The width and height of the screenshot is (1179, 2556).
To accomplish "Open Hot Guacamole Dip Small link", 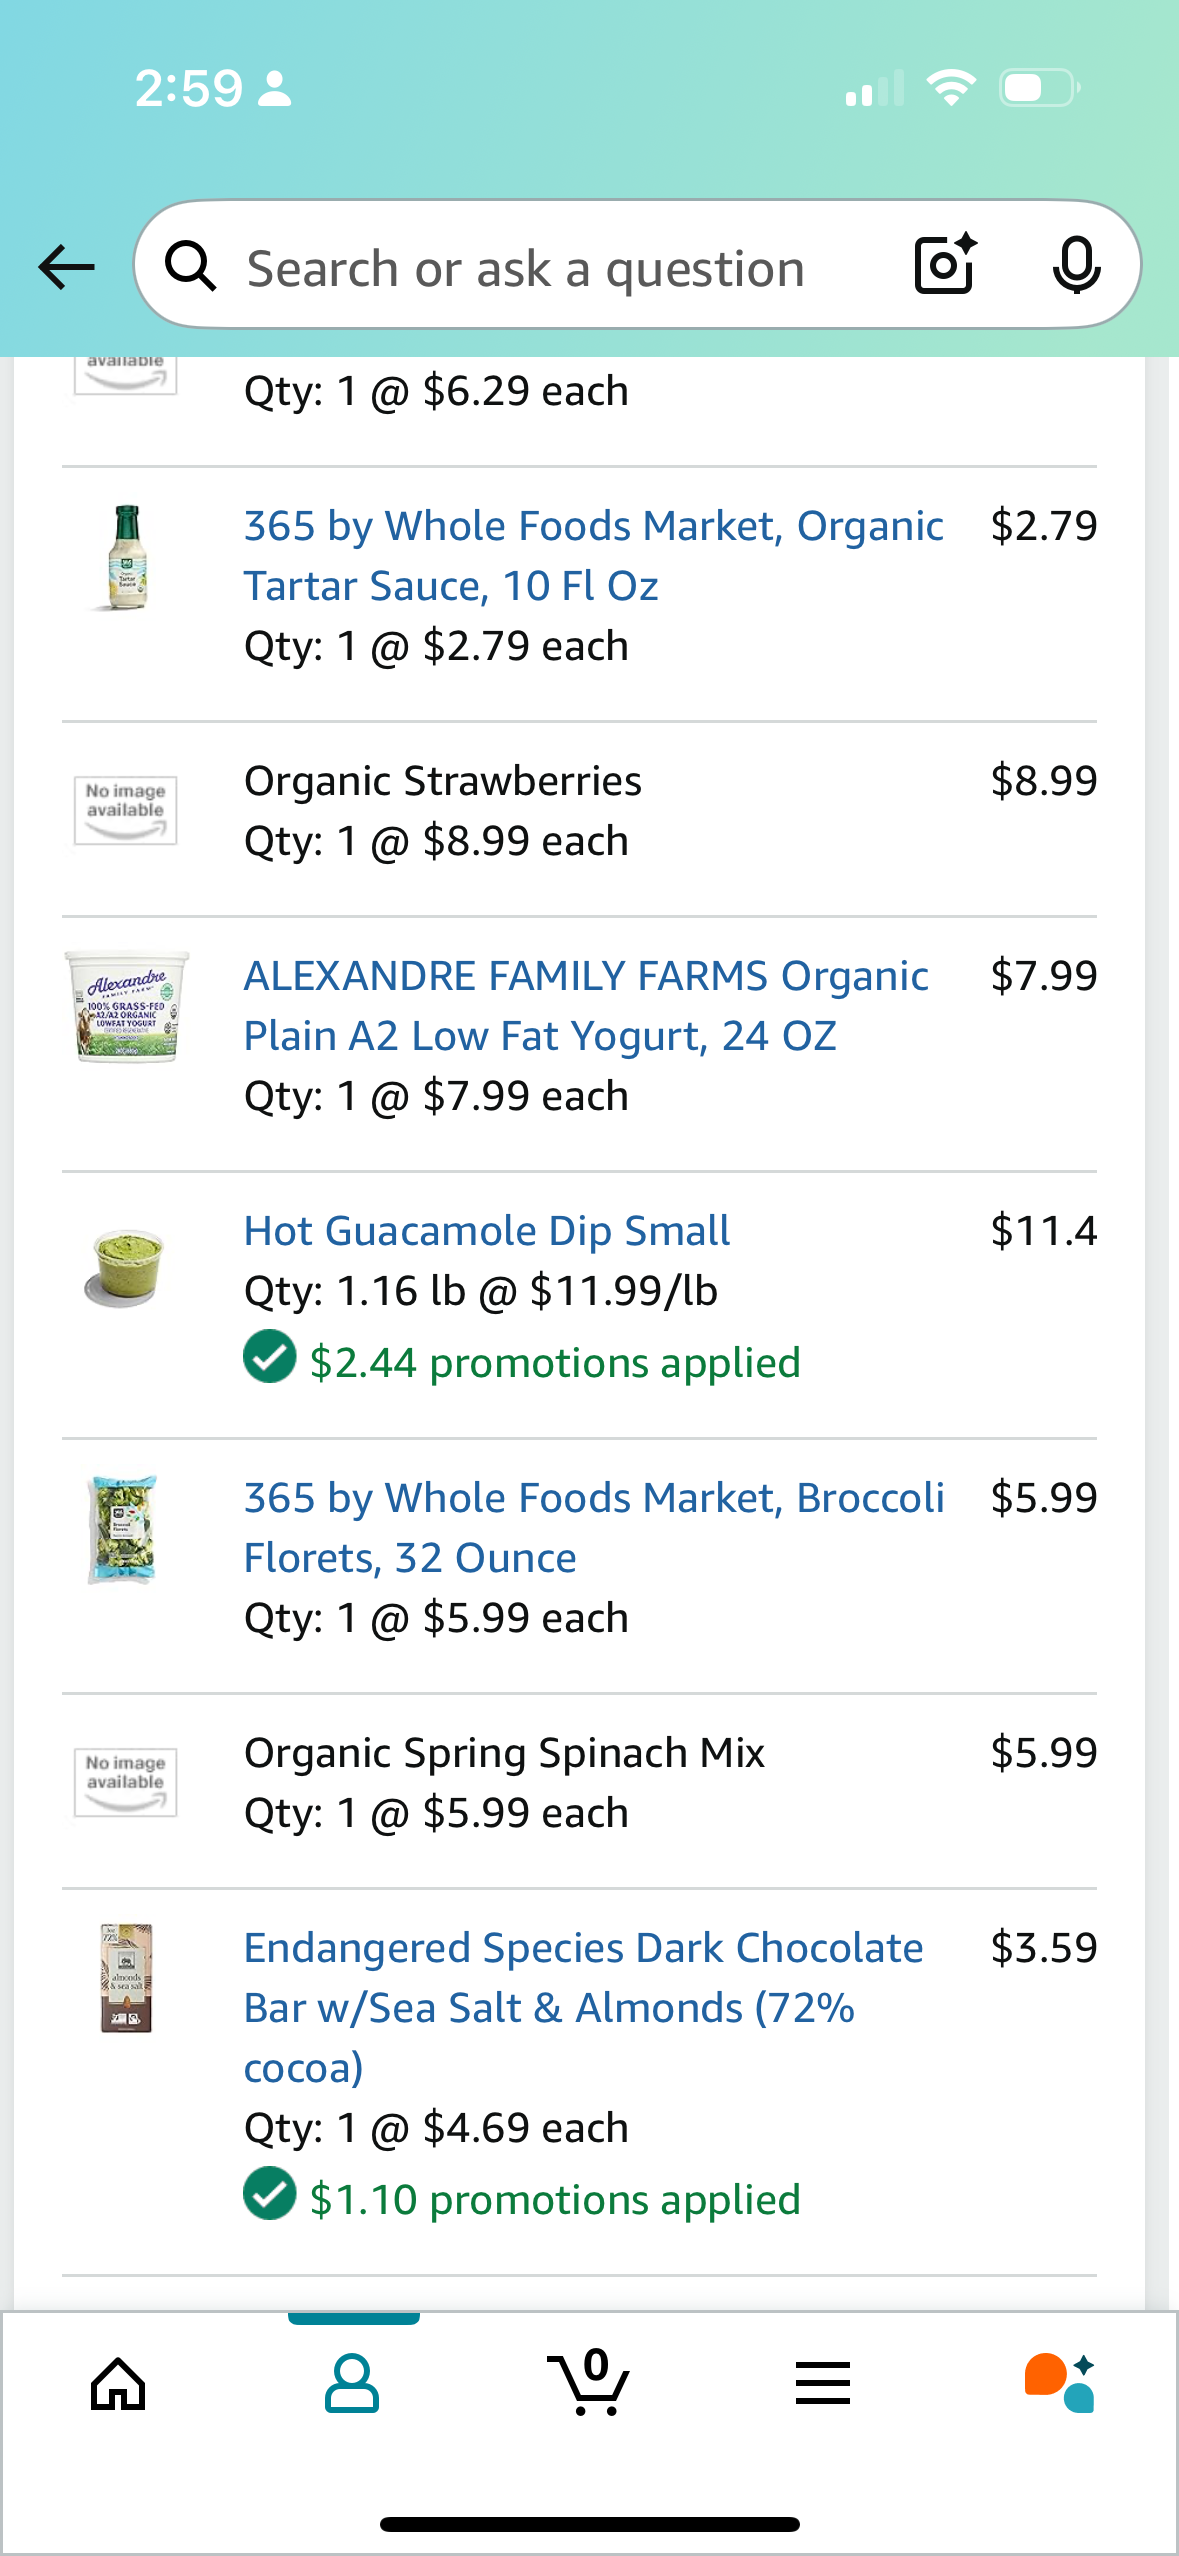I will 487,1231.
